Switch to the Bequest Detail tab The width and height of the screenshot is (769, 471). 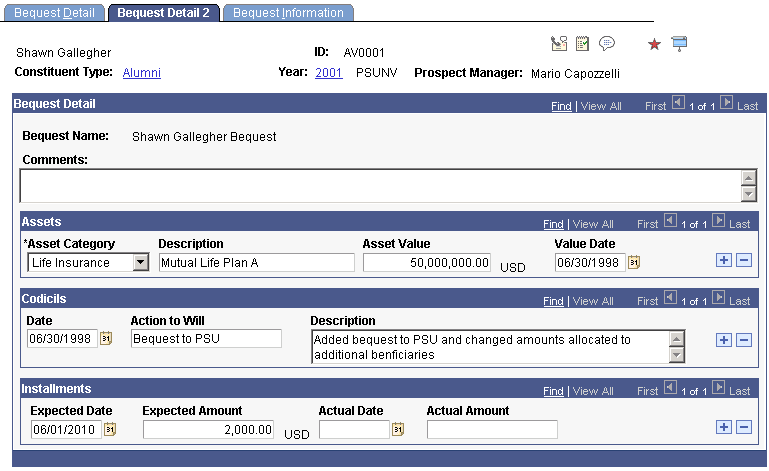click(x=54, y=13)
